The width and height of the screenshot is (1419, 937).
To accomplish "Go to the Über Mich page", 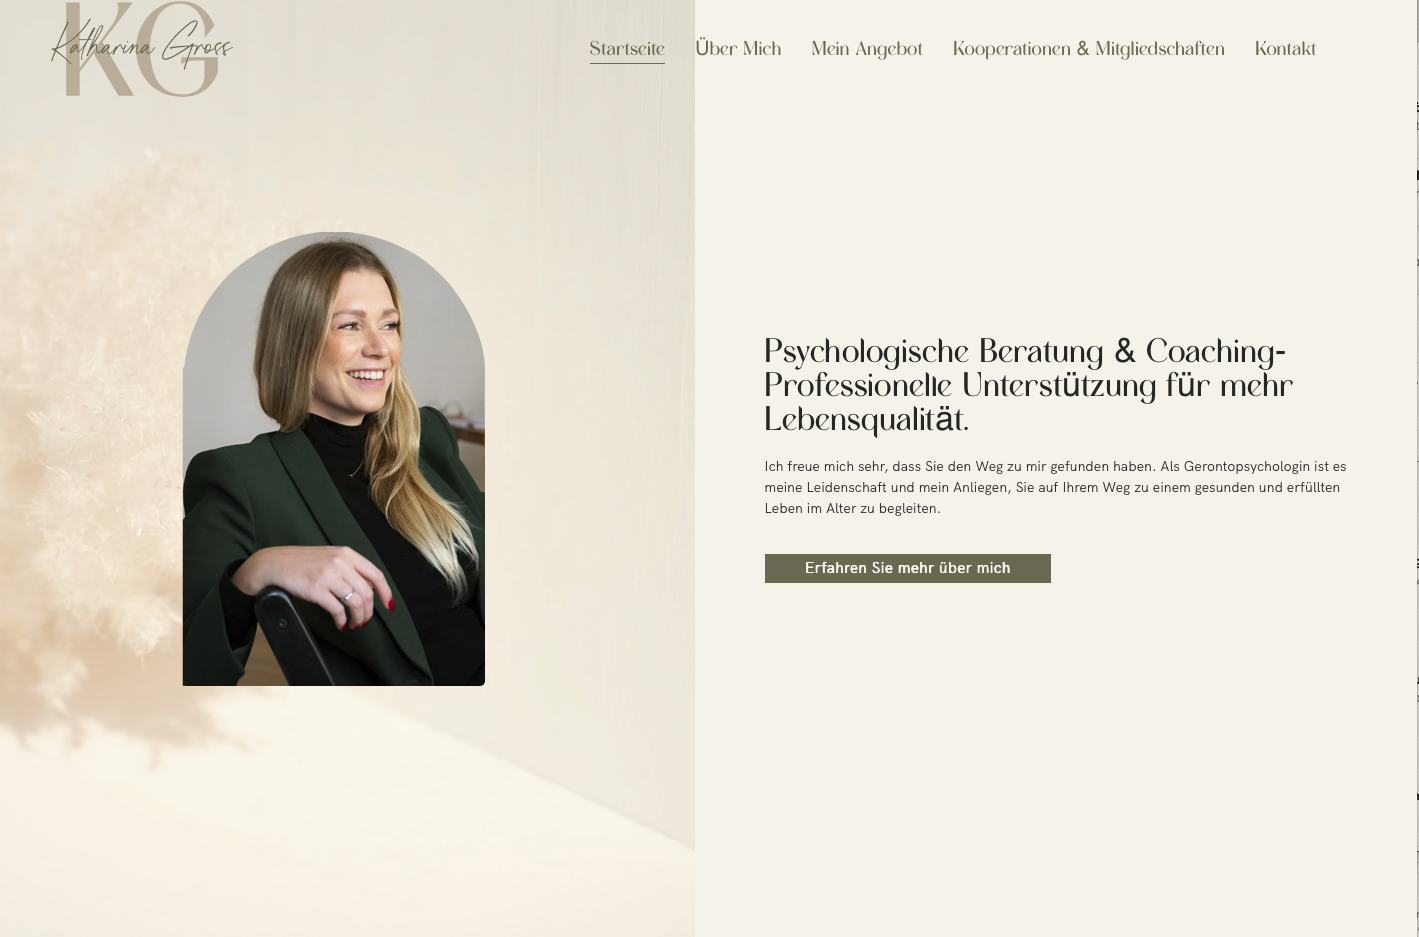I will click(738, 48).
